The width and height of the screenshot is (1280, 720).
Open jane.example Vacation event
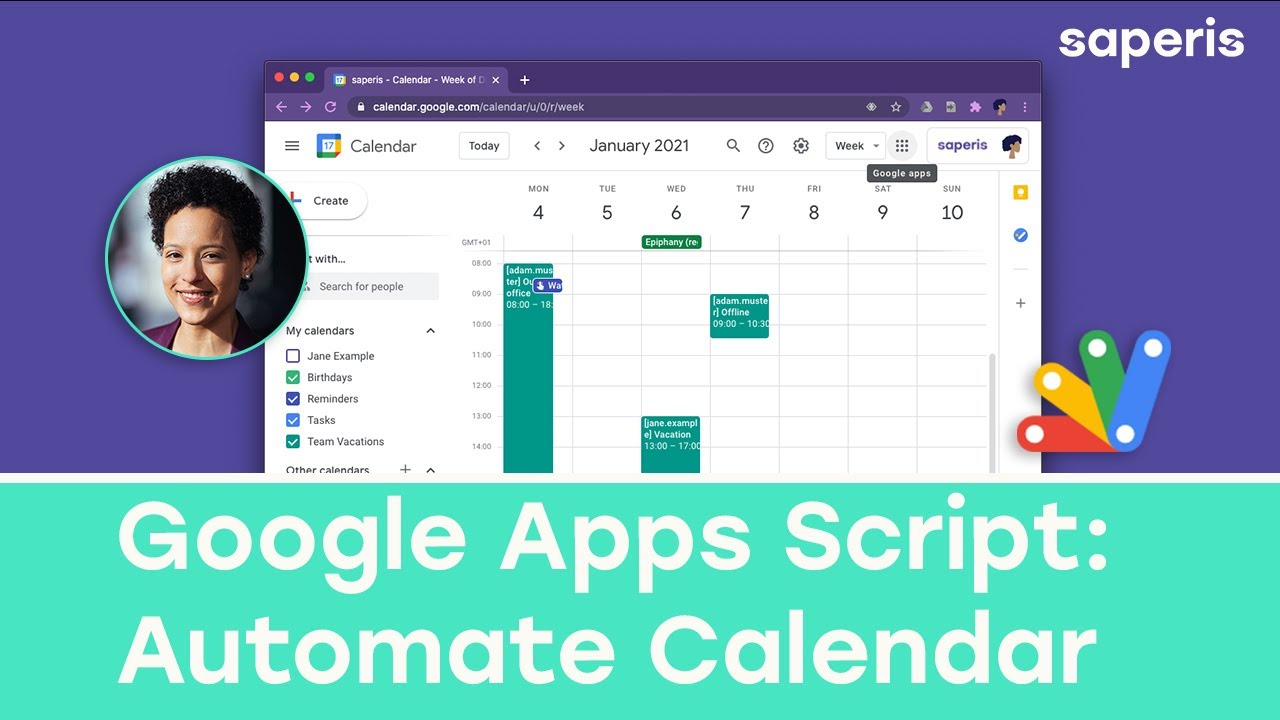670,444
